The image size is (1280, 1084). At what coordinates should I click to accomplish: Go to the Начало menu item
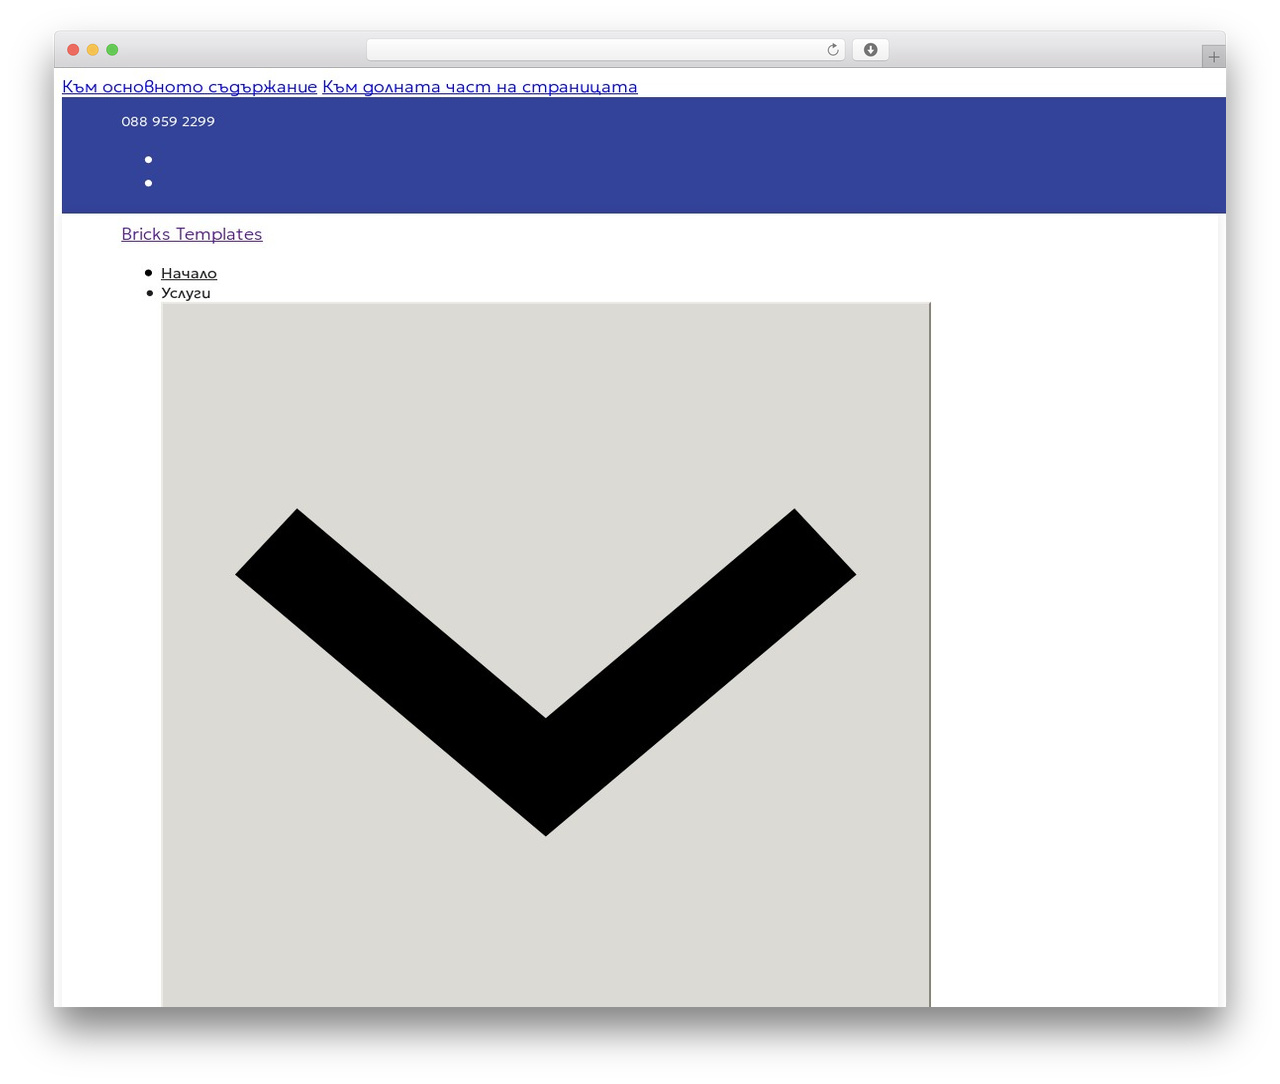pos(189,273)
